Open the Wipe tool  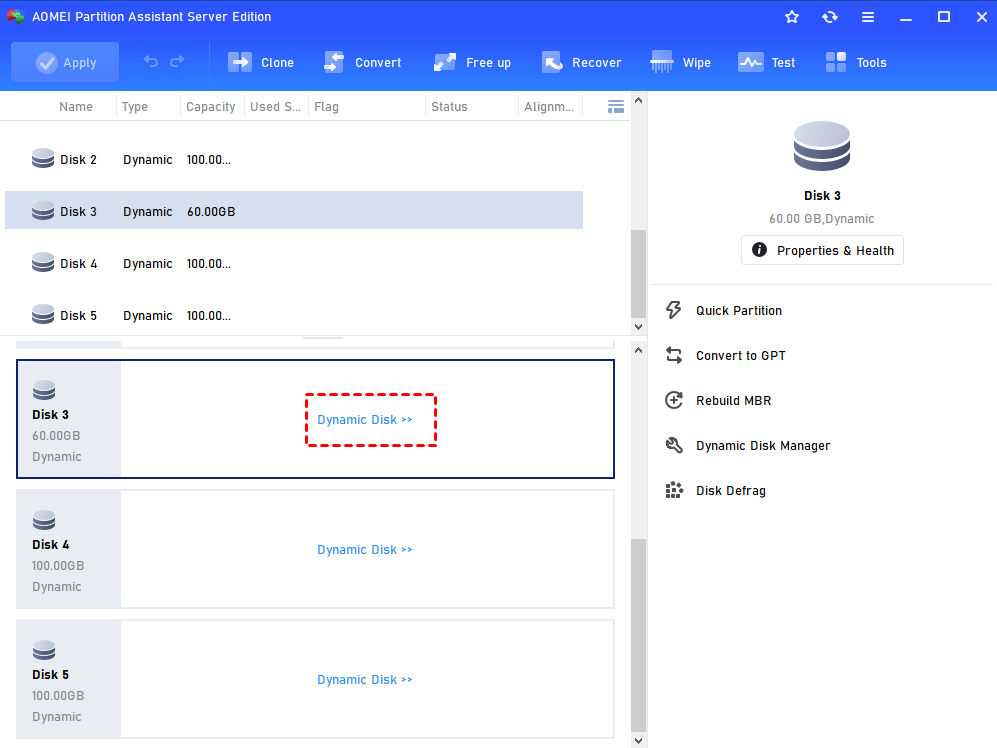[680, 62]
